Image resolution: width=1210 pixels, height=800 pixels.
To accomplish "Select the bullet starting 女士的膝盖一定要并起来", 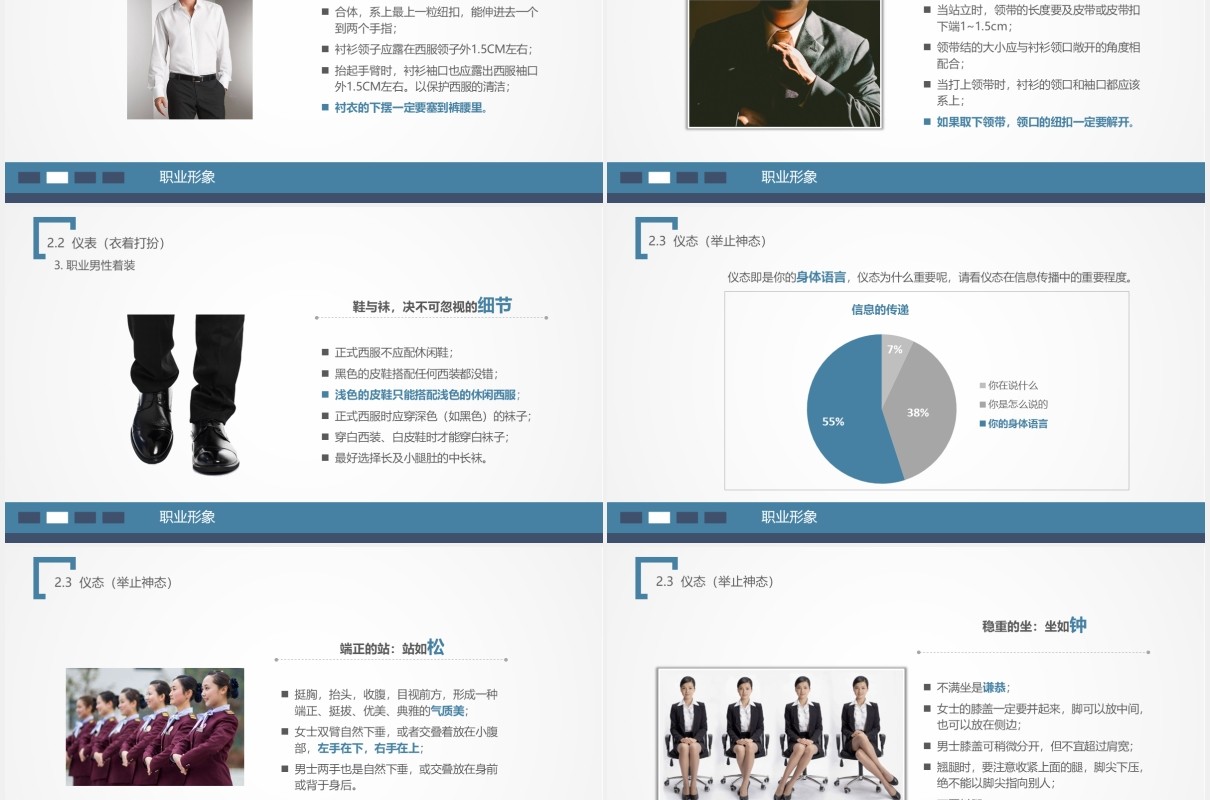I will coord(1033,717).
